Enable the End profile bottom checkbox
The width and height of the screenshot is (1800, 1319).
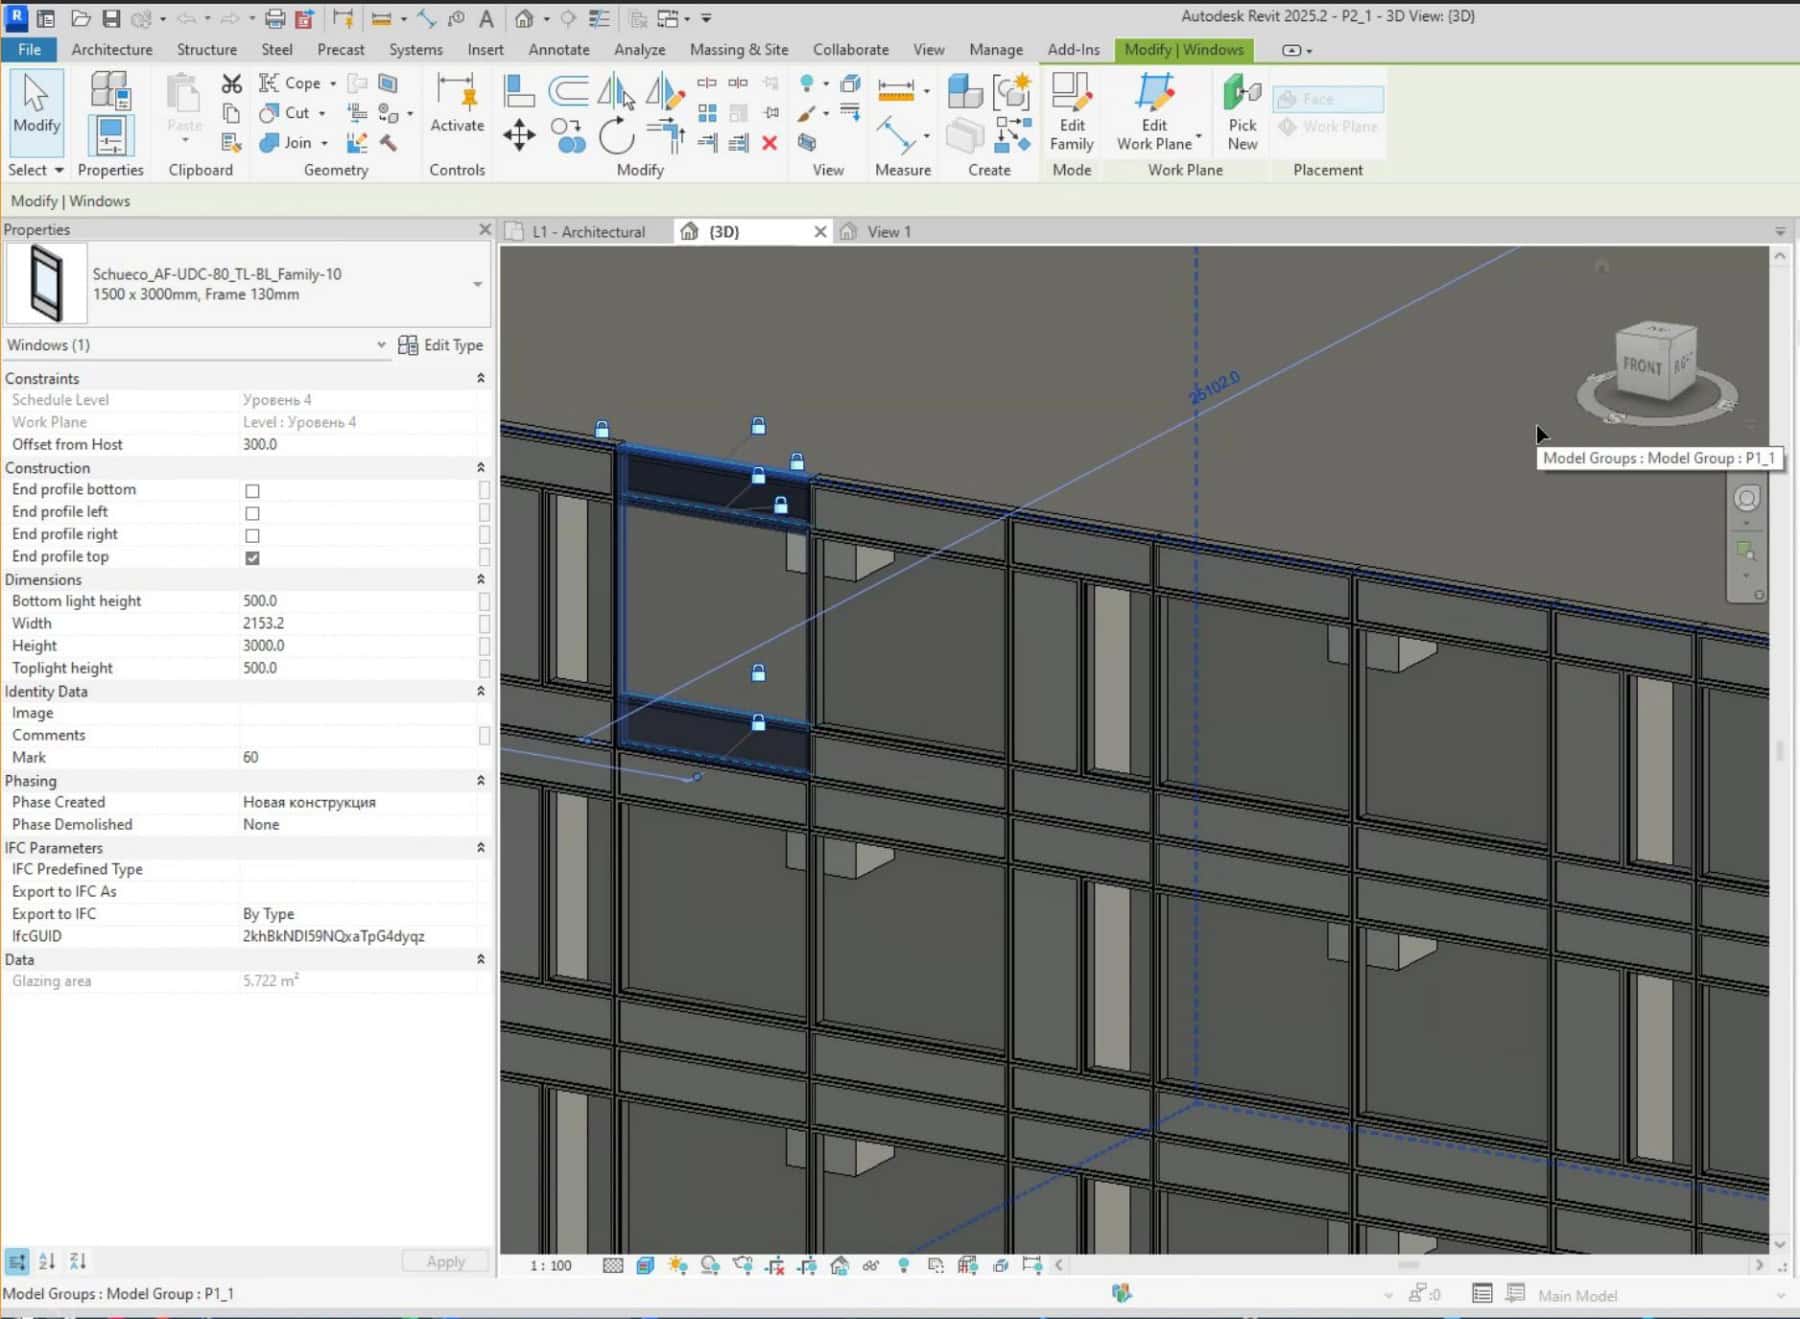(252, 491)
